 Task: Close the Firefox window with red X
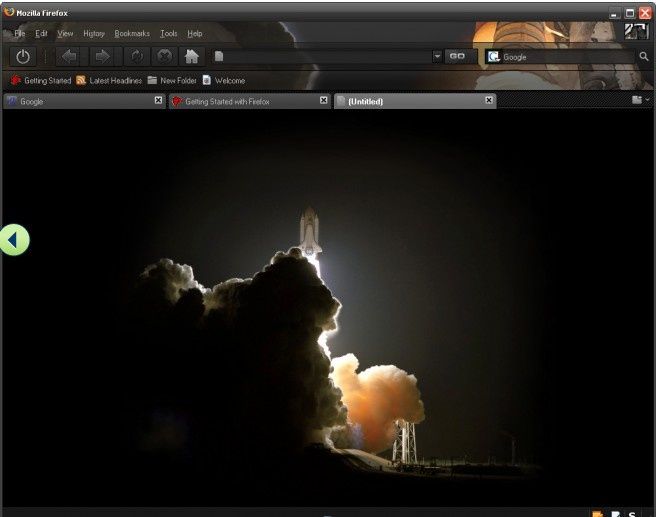tap(645, 13)
